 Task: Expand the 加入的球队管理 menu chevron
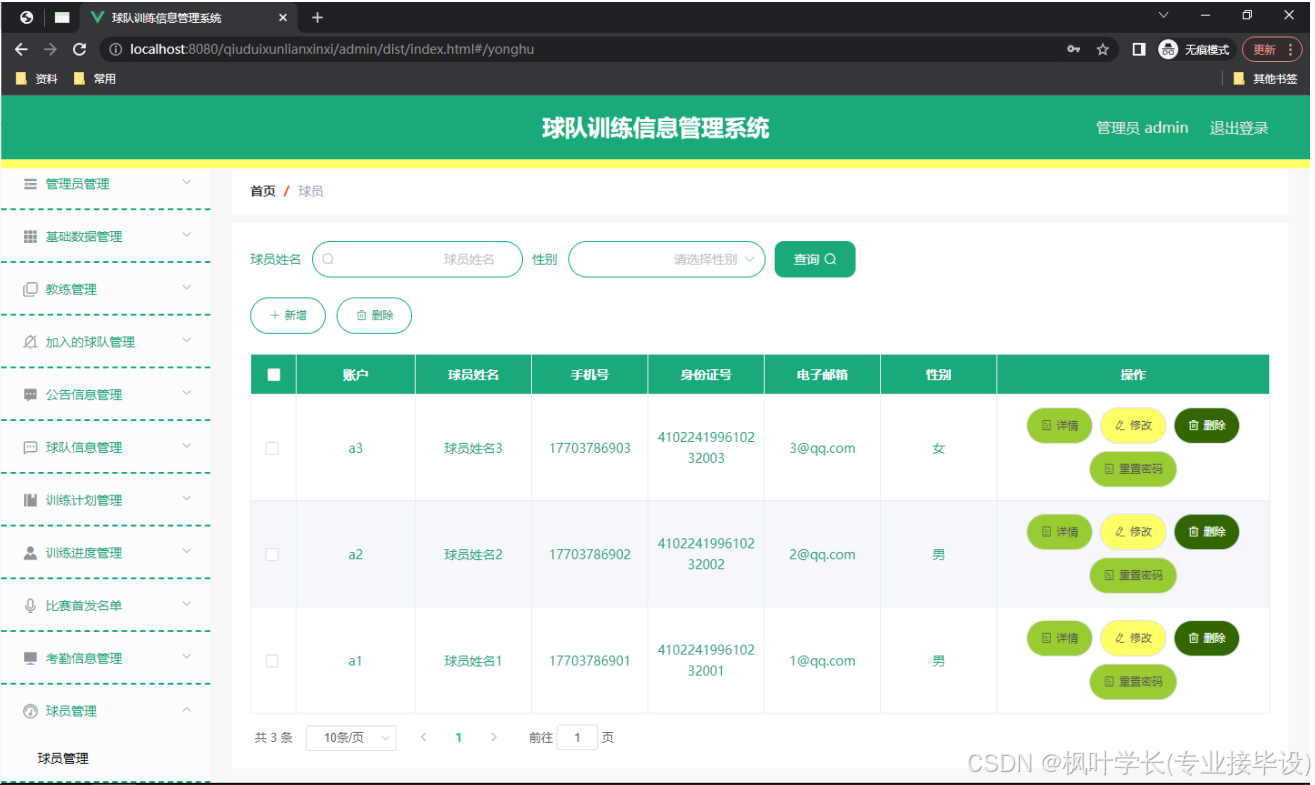tap(186, 340)
